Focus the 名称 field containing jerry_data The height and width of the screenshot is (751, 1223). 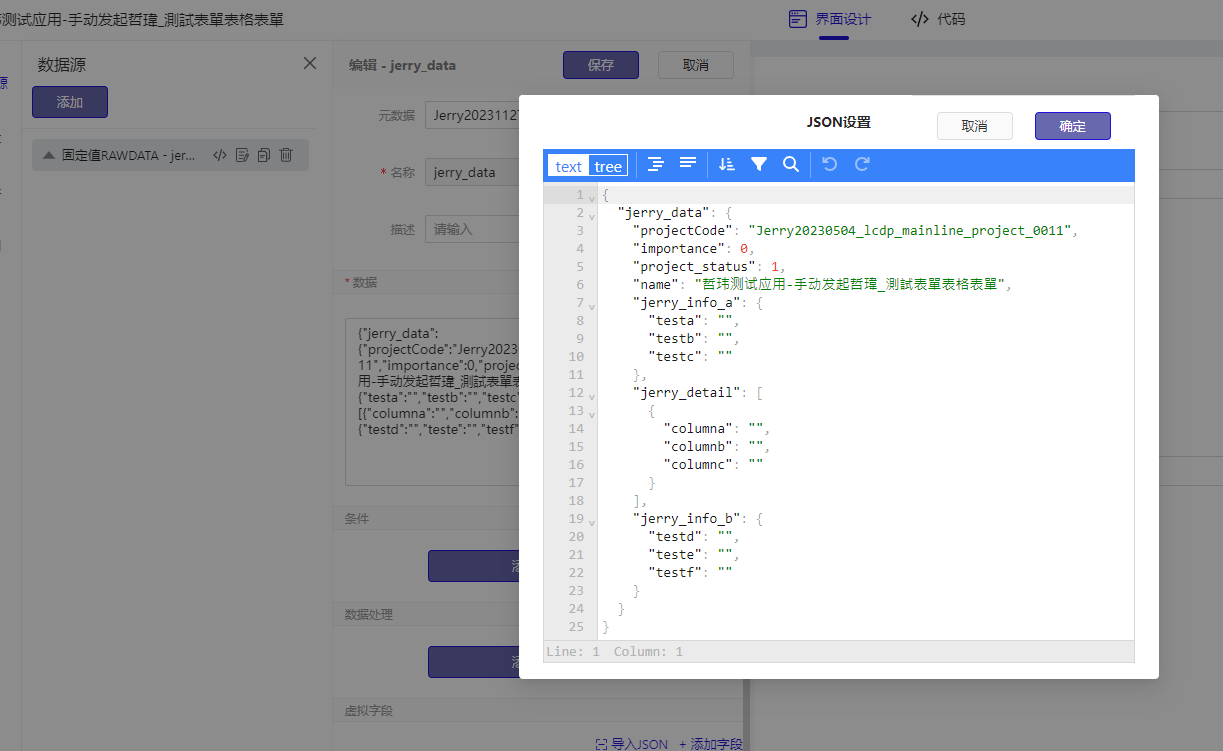pyautogui.click(x=472, y=172)
